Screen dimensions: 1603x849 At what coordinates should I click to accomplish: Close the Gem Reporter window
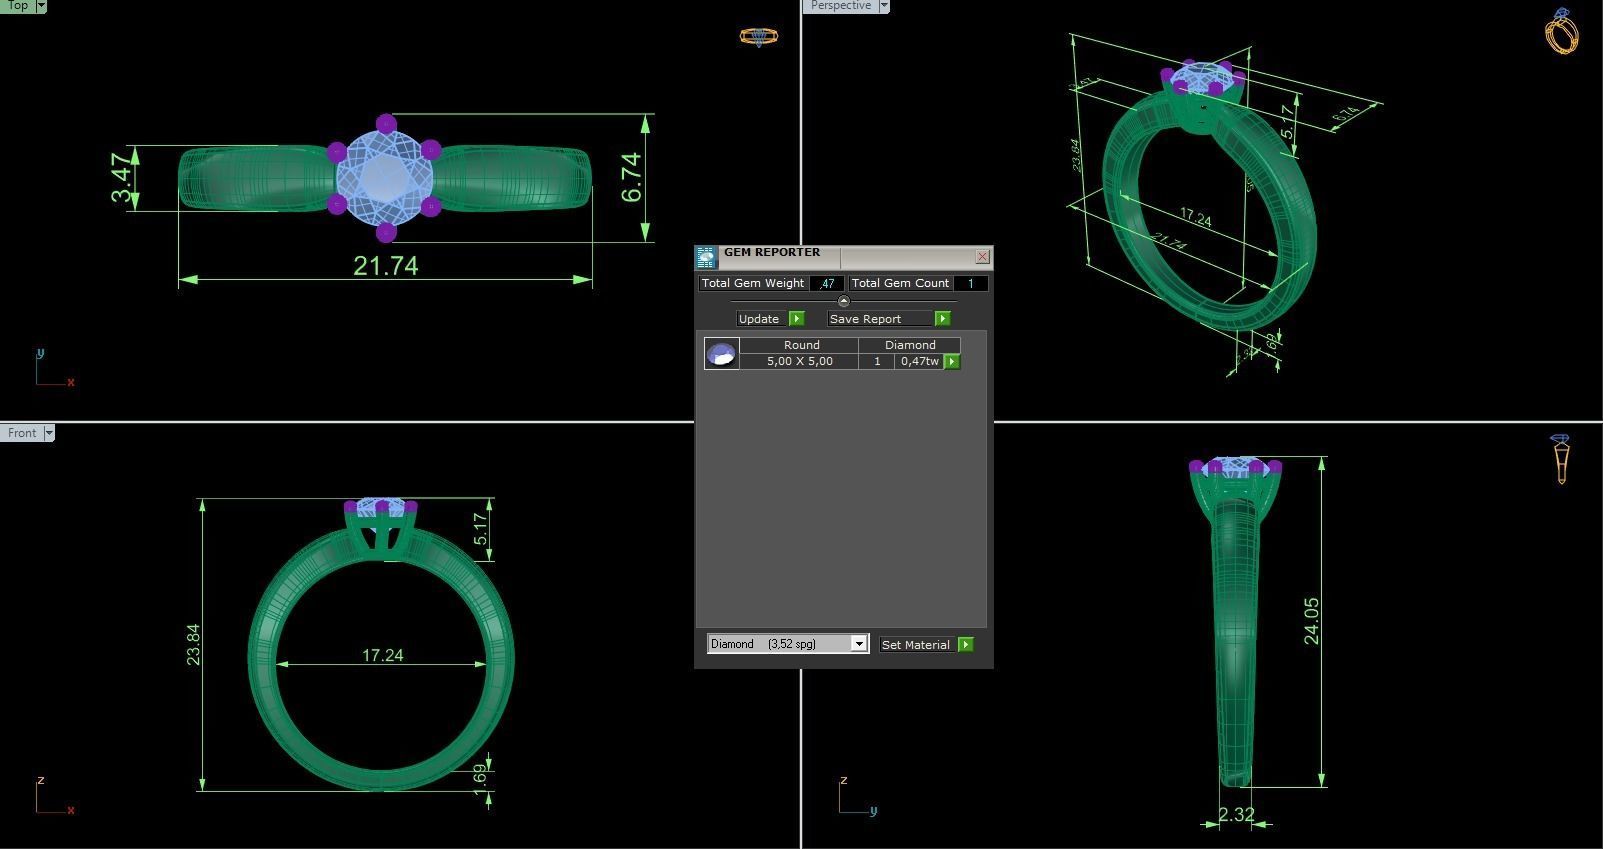(982, 257)
